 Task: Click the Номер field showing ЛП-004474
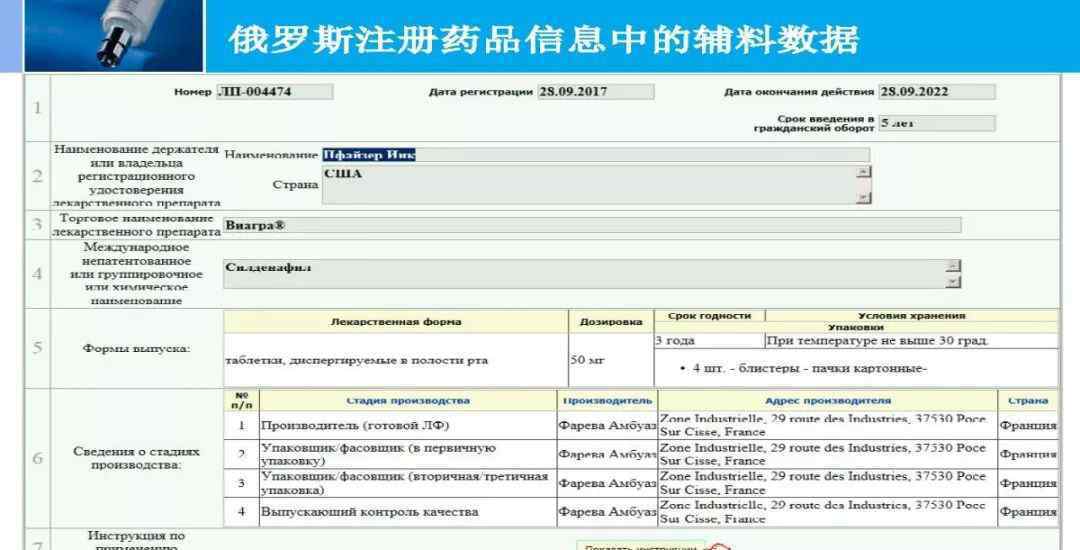pyautogui.click(x=275, y=92)
